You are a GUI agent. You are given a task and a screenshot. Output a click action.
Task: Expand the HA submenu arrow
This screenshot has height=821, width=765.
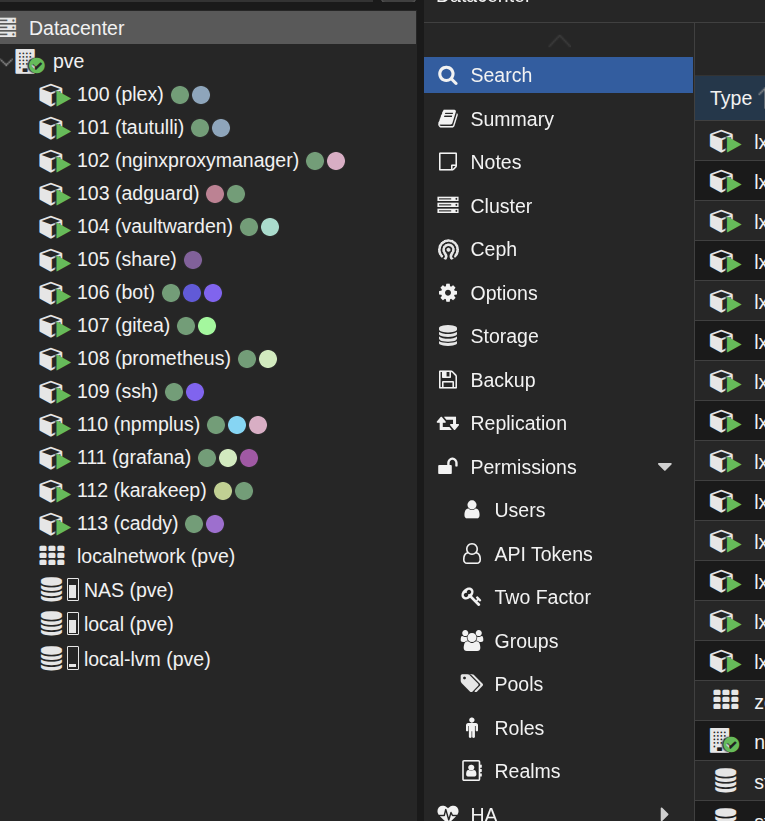[x=664, y=813]
